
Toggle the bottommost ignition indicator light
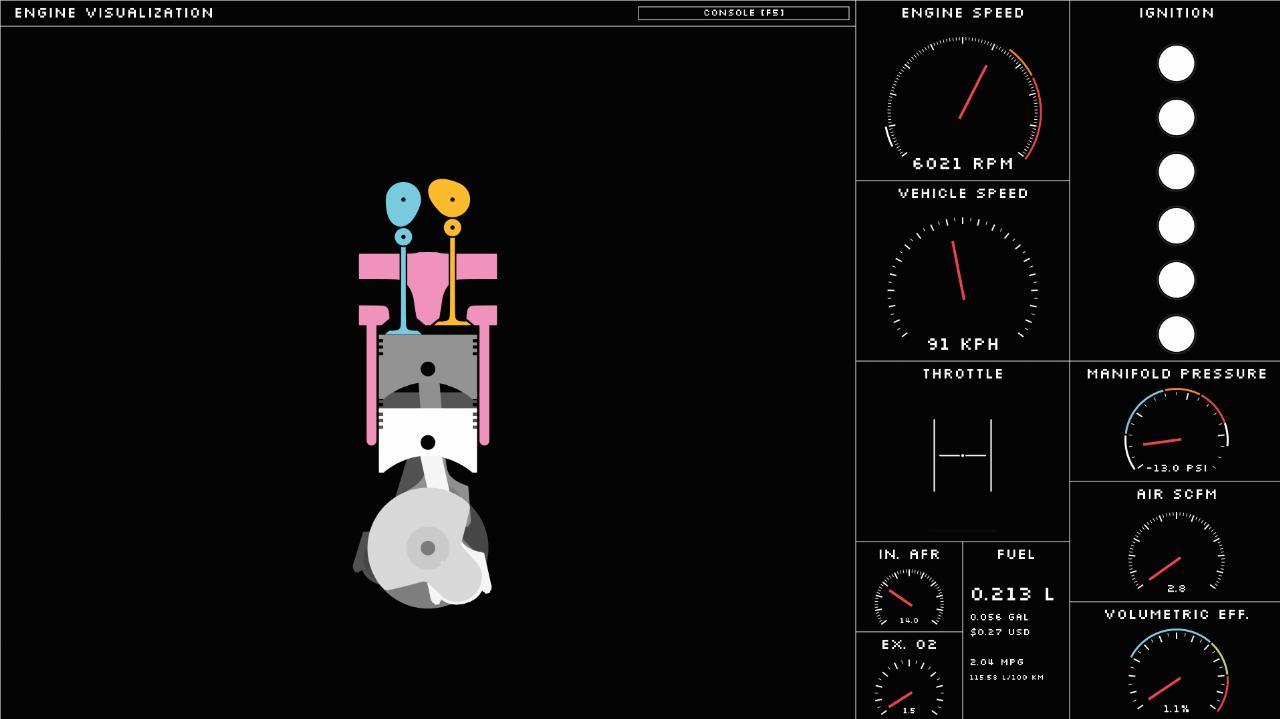click(x=1176, y=334)
